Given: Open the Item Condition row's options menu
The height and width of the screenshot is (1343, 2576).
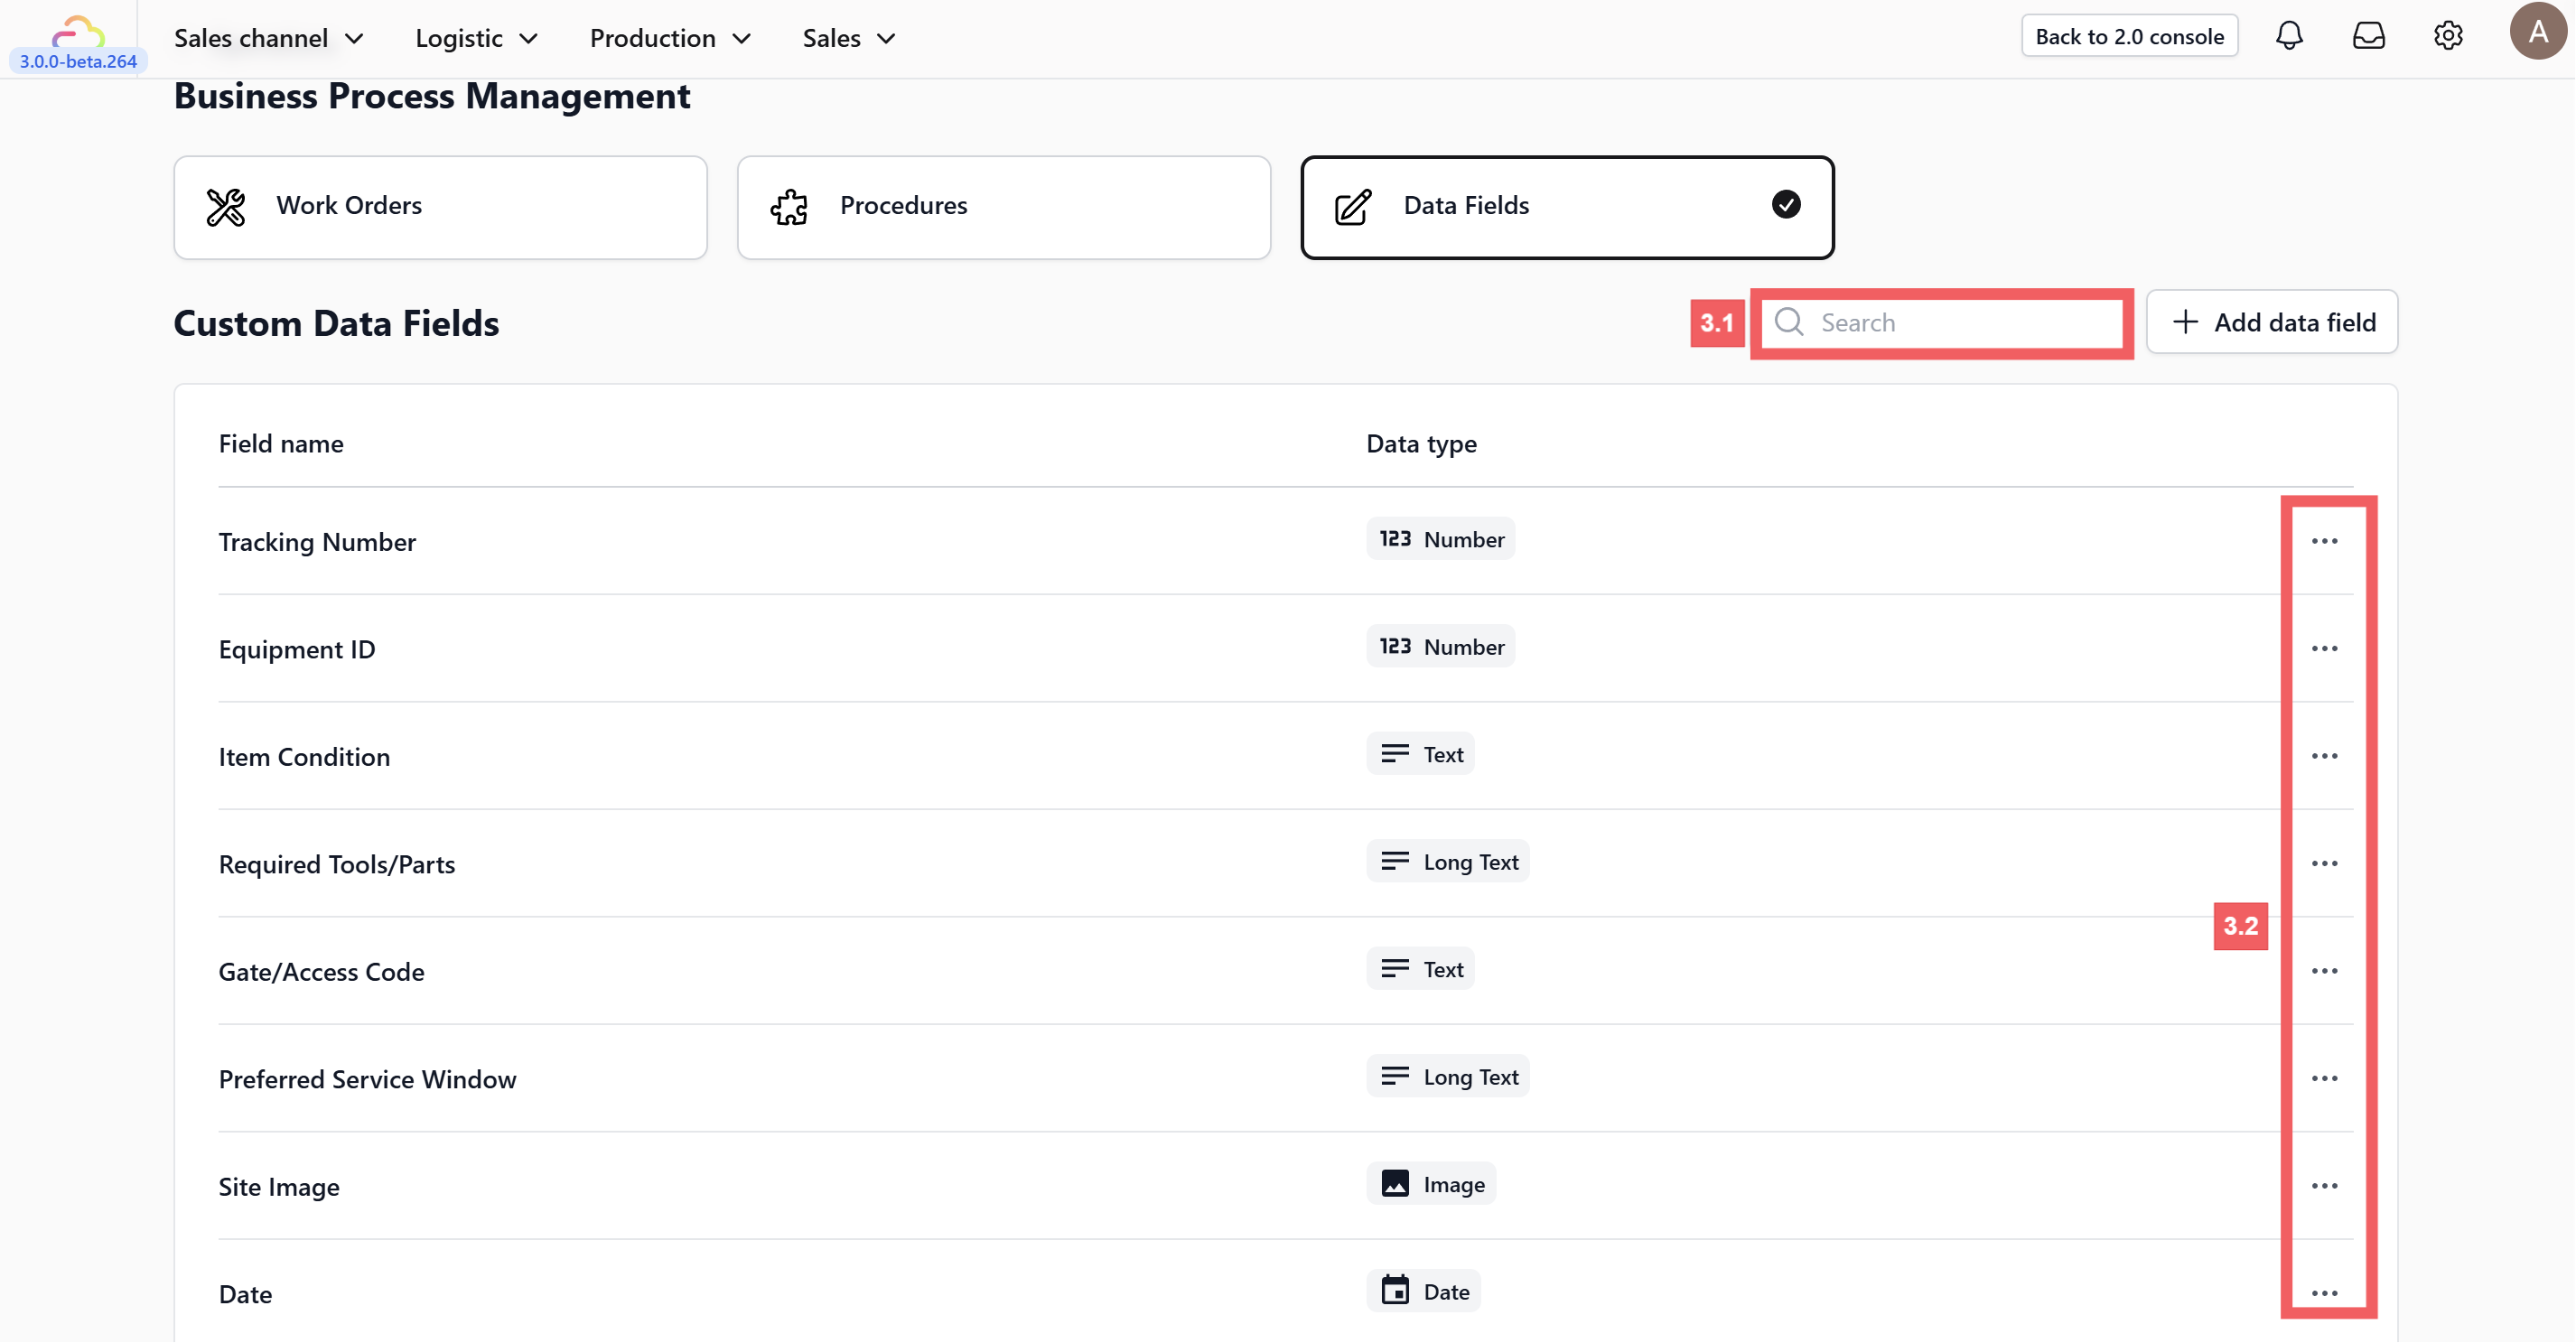Looking at the screenshot, I should pos(2324,756).
